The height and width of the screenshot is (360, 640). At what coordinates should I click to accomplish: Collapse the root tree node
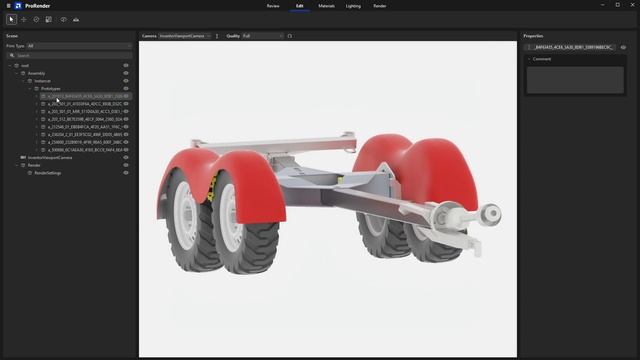tap(10, 65)
